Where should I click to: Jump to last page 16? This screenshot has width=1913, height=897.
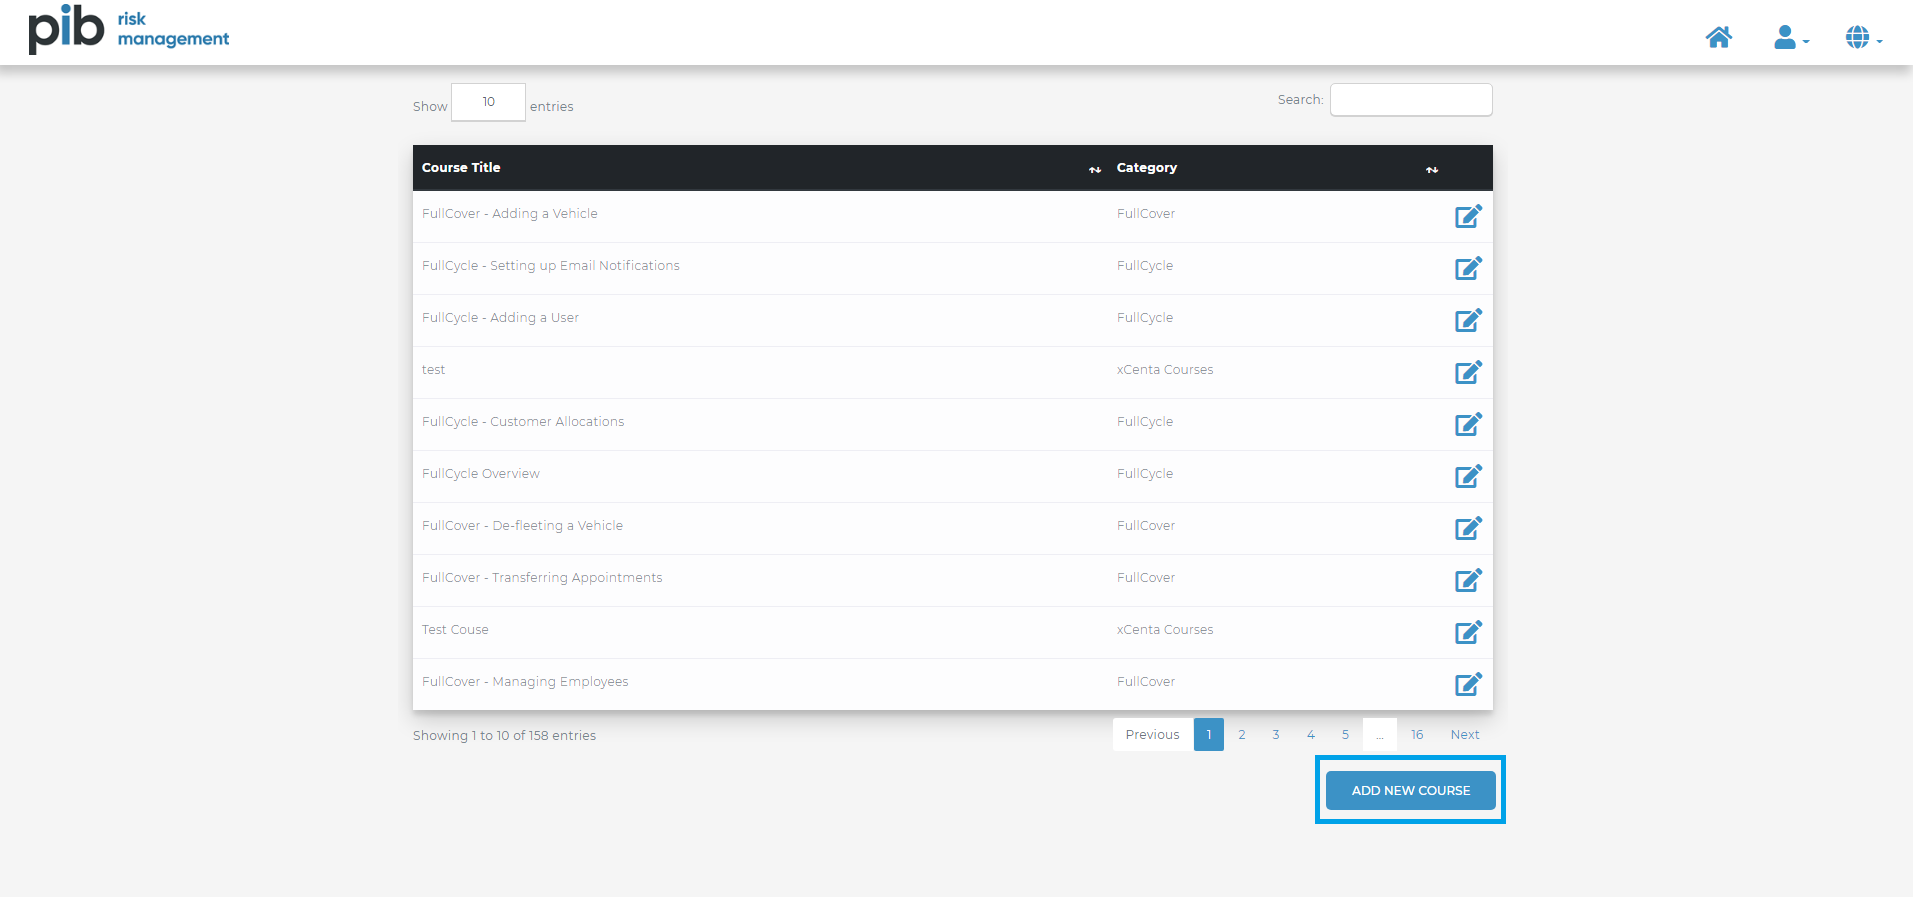(x=1417, y=734)
